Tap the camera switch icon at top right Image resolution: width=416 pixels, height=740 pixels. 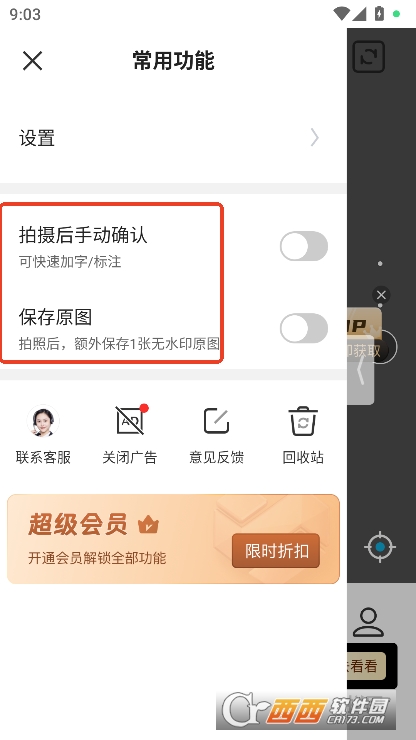pyautogui.click(x=369, y=57)
